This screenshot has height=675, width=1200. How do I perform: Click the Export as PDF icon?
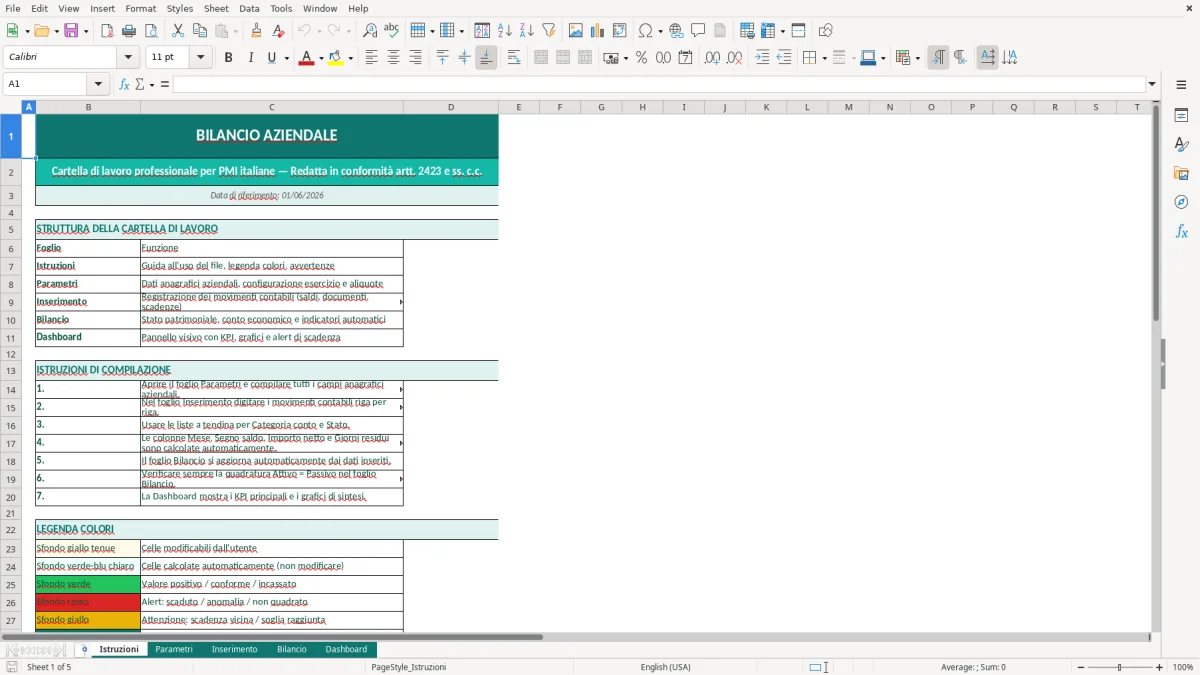(x=107, y=31)
